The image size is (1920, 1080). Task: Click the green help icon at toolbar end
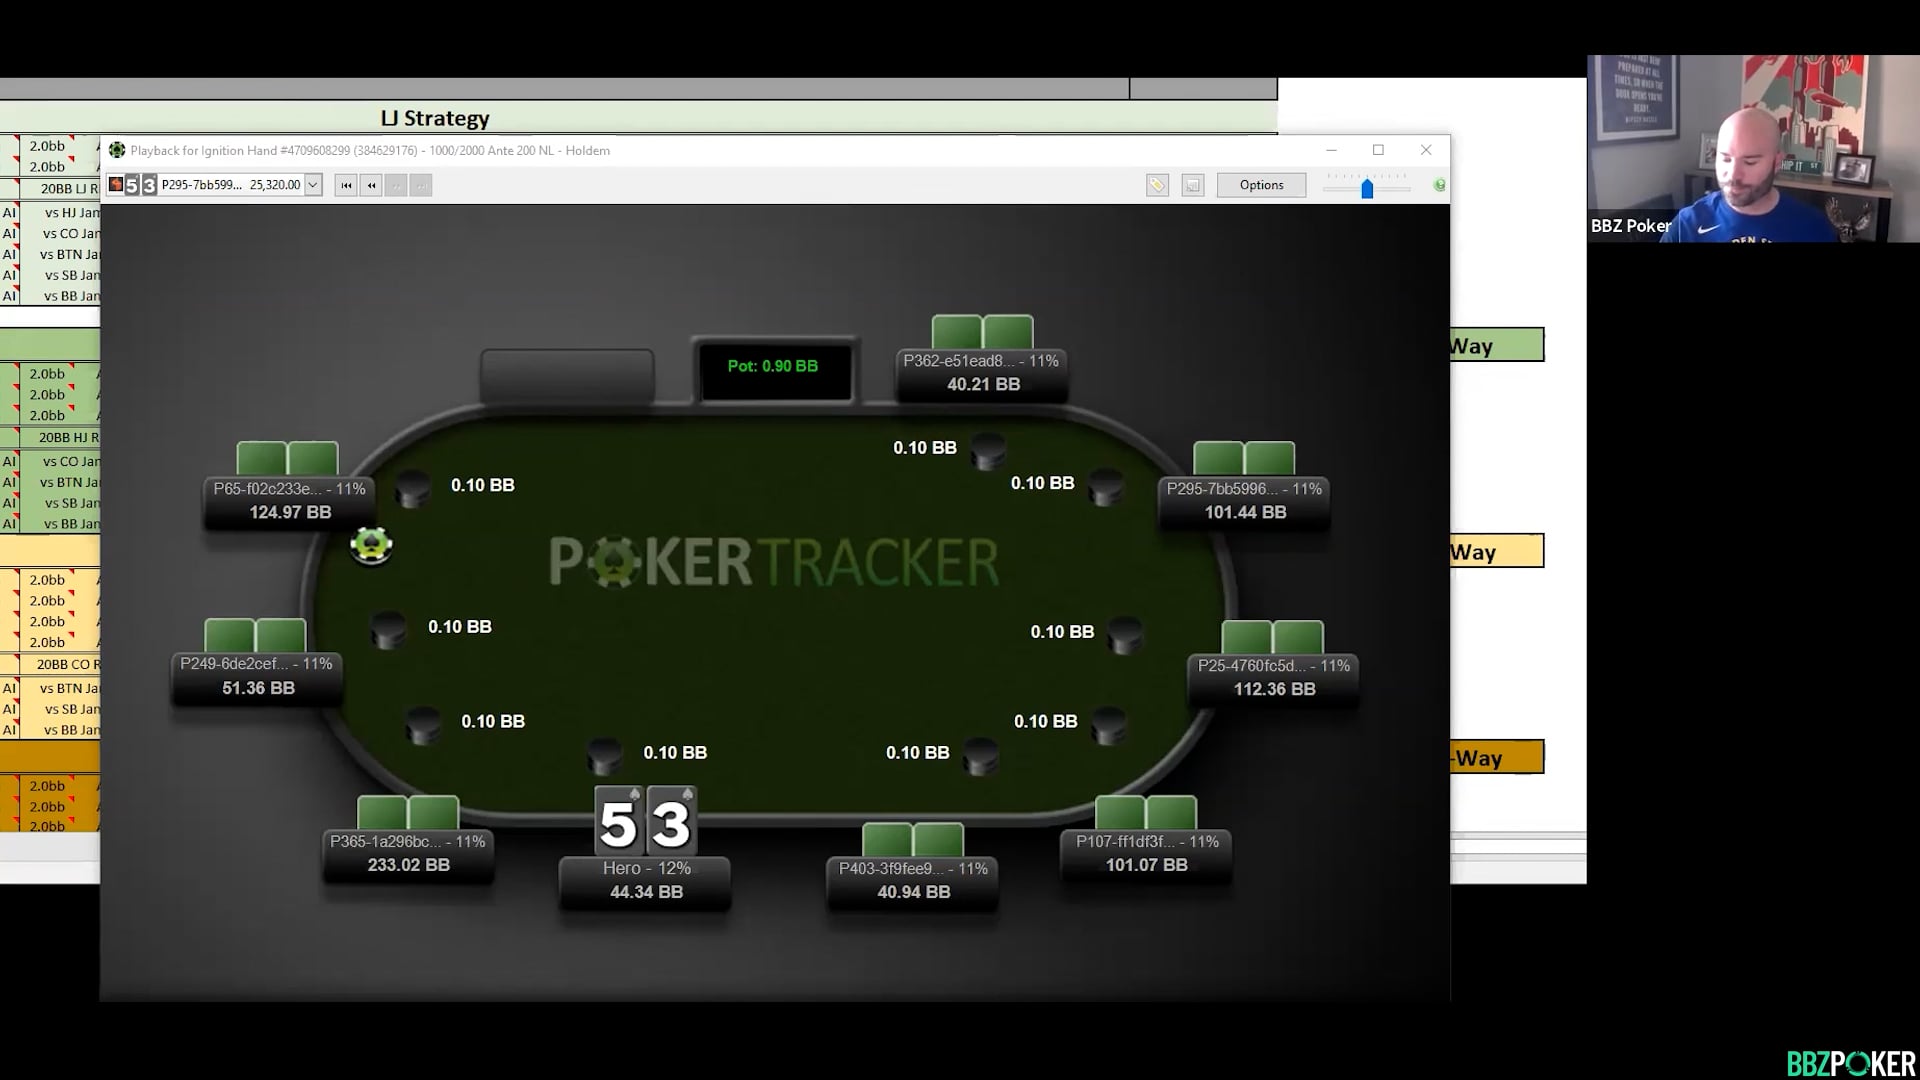point(1439,185)
